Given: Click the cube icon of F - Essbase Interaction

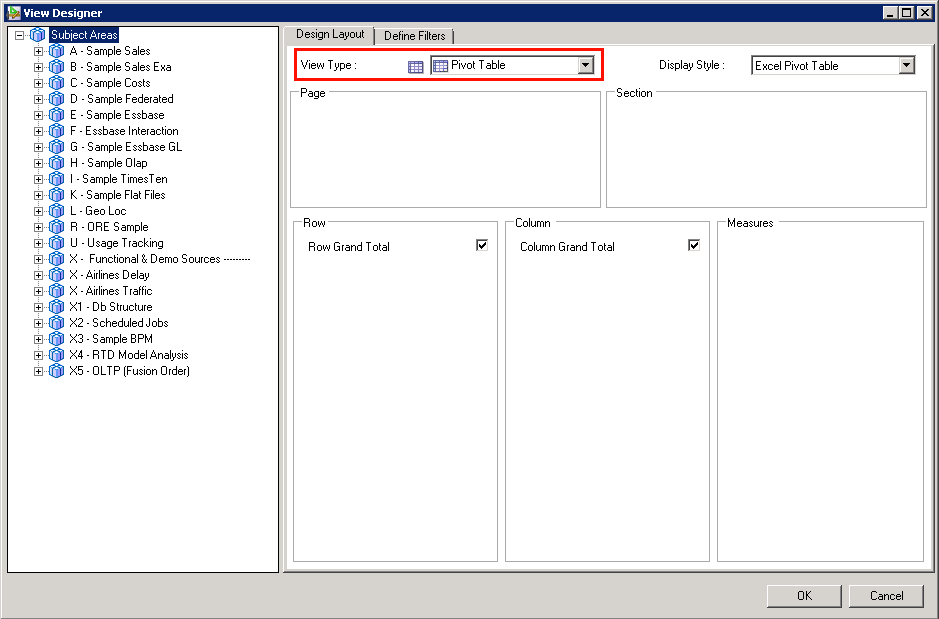Looking at the screenshot, I should [56, 131].
